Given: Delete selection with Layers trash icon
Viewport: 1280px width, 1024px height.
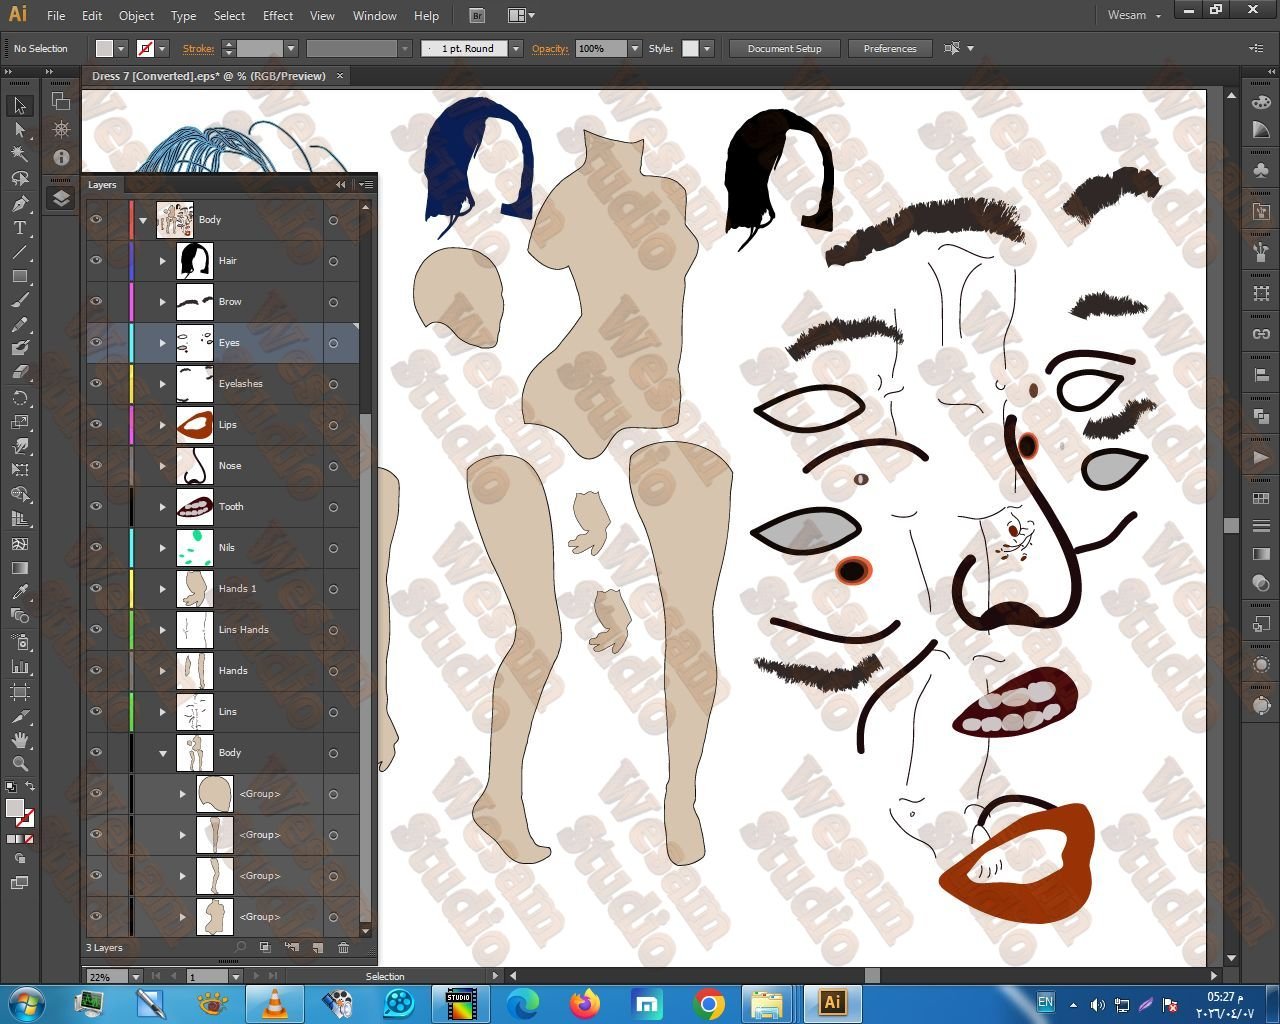Looking at the screenshot, I should coord(343,947).
